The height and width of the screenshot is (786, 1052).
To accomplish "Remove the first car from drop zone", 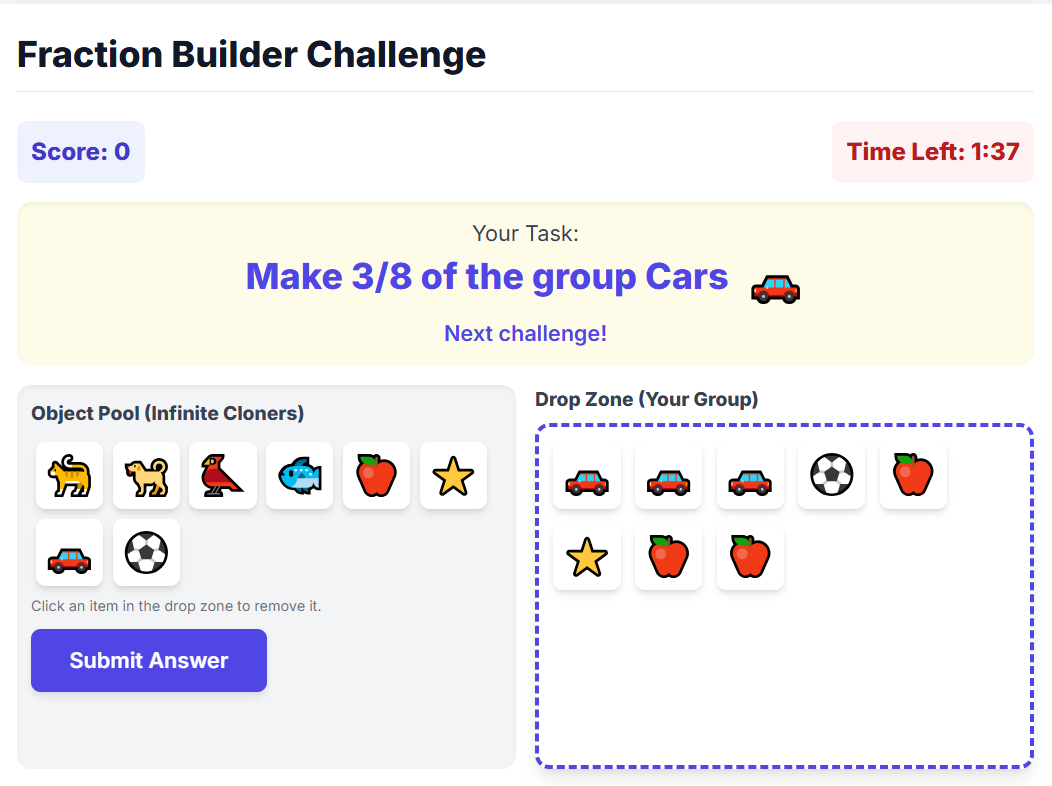I will point(587,476).
